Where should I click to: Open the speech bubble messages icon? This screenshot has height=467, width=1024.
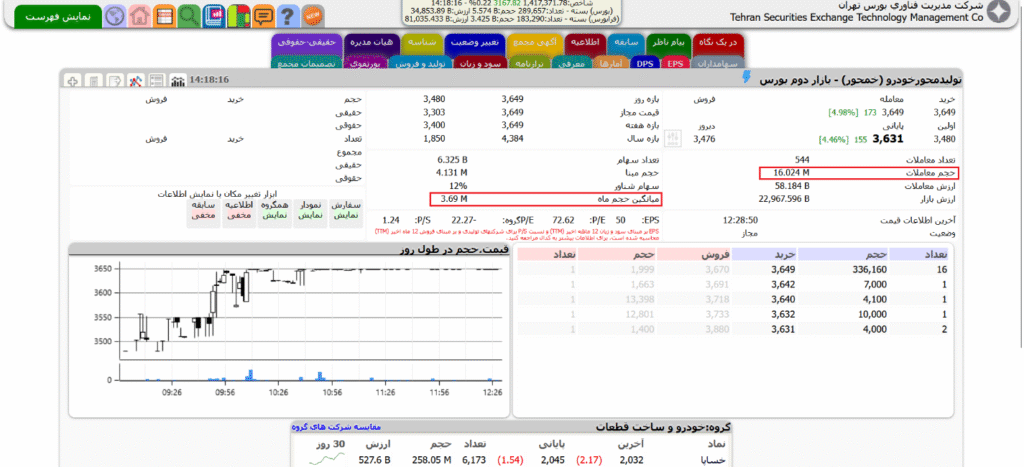click(x=263, y=16)
